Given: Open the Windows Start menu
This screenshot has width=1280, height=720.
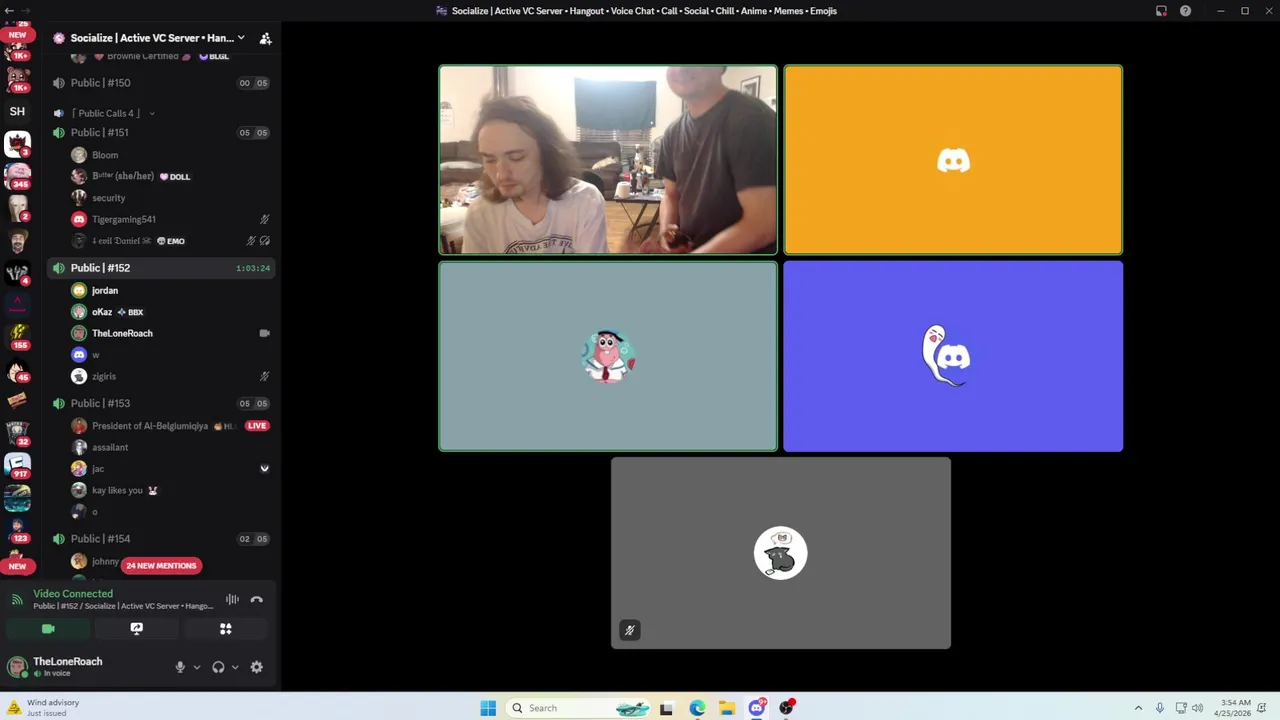Looking at the screenshot, I should tap(488, 708).
